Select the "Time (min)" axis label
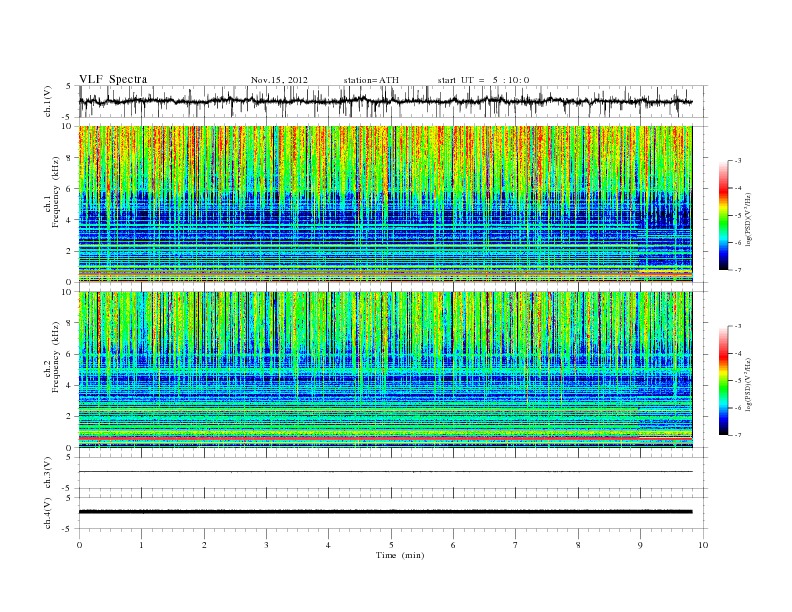This screenshot has width=792, height=612. click(x=400, y=555)
